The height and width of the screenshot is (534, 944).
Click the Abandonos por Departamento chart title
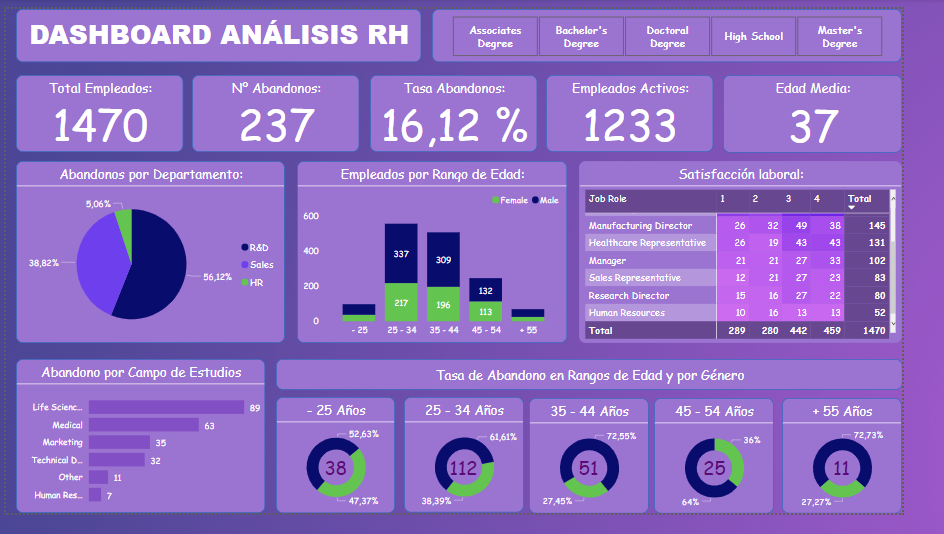coord(151,175)
